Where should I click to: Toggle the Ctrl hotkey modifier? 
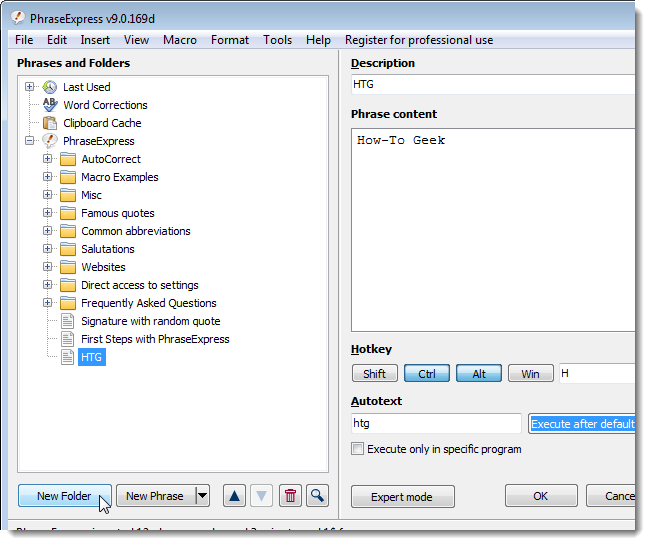coord(427,373)
